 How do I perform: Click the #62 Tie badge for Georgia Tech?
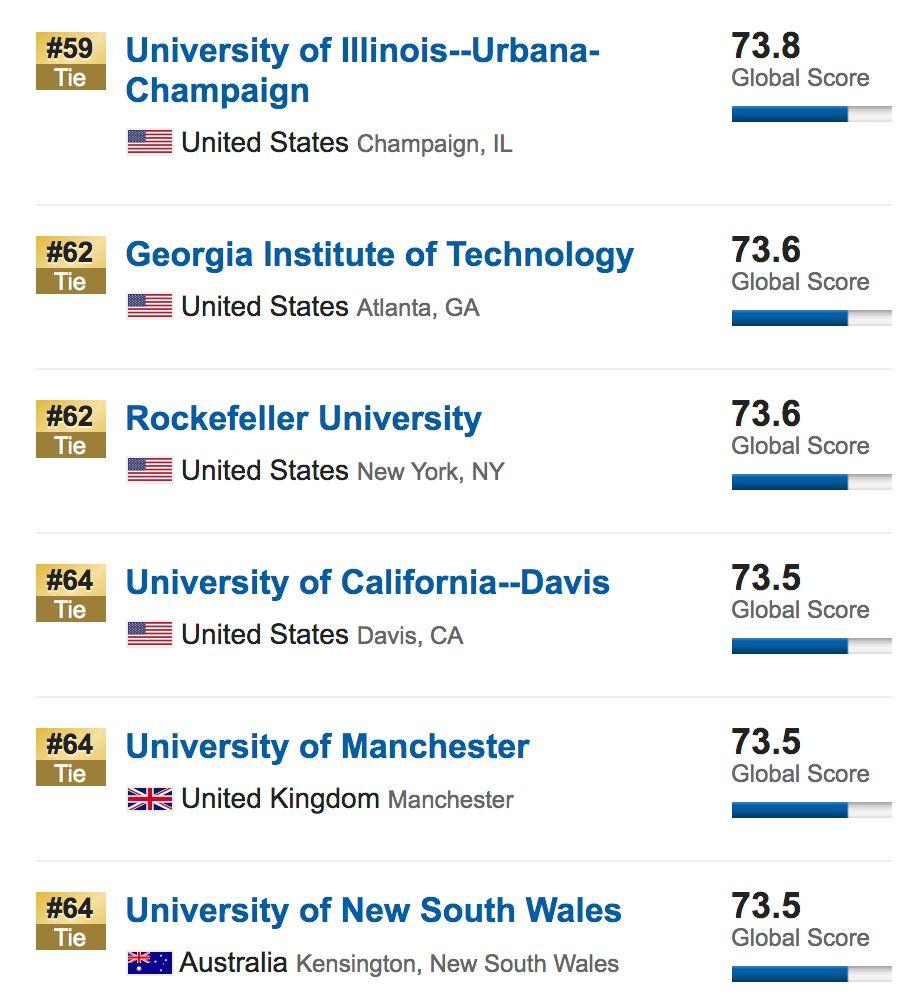click(70, 266)
